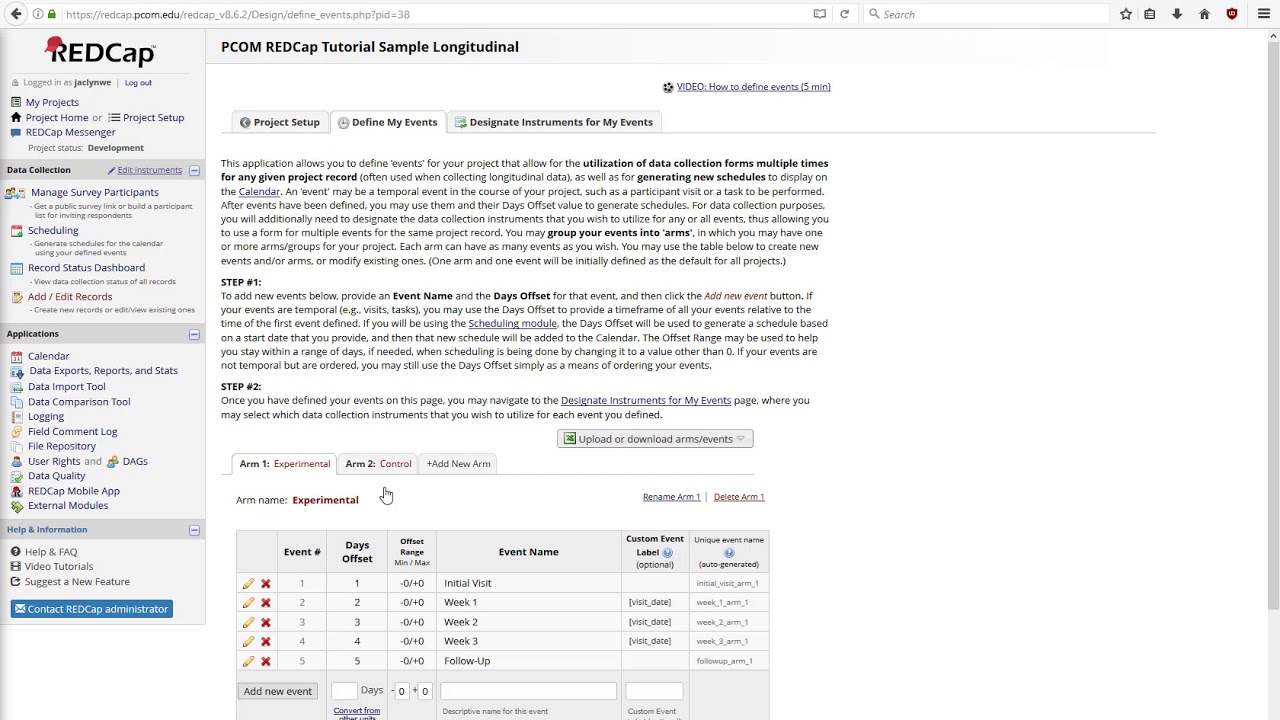The image size is (1280, 720).
Task: Select the Define My Events tab
Action: [388, 122]
